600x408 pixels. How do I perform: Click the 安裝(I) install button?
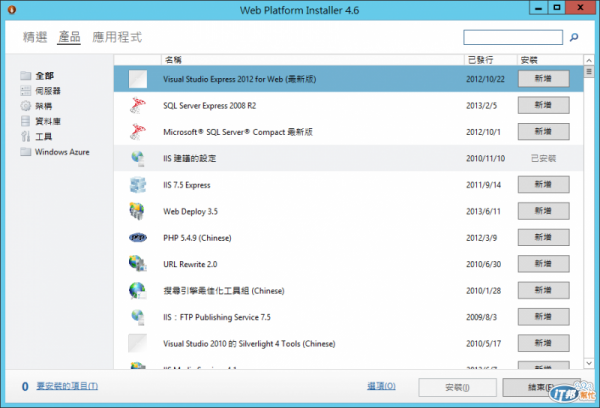point(457,387)
